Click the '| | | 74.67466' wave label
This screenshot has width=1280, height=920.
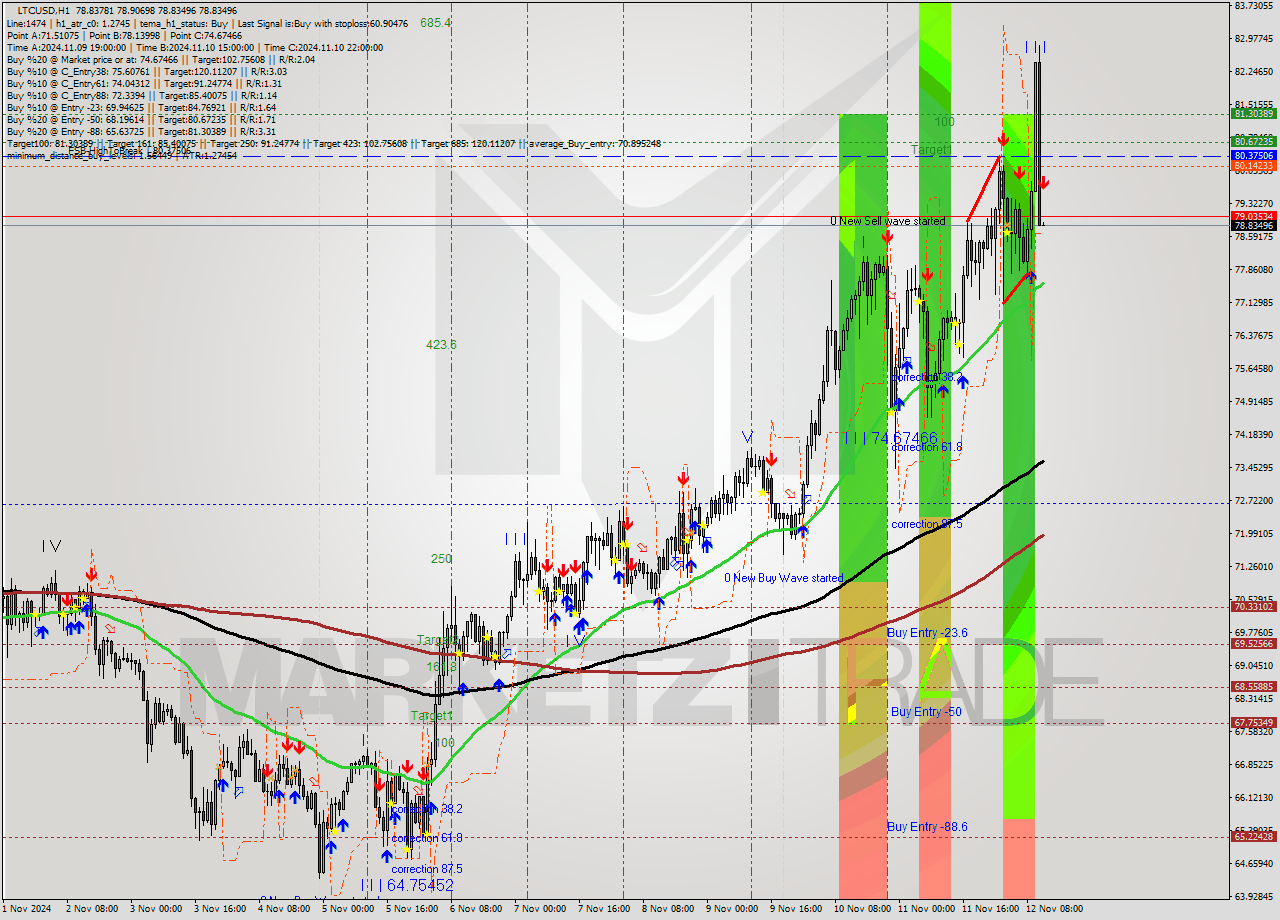coord(890,438)
